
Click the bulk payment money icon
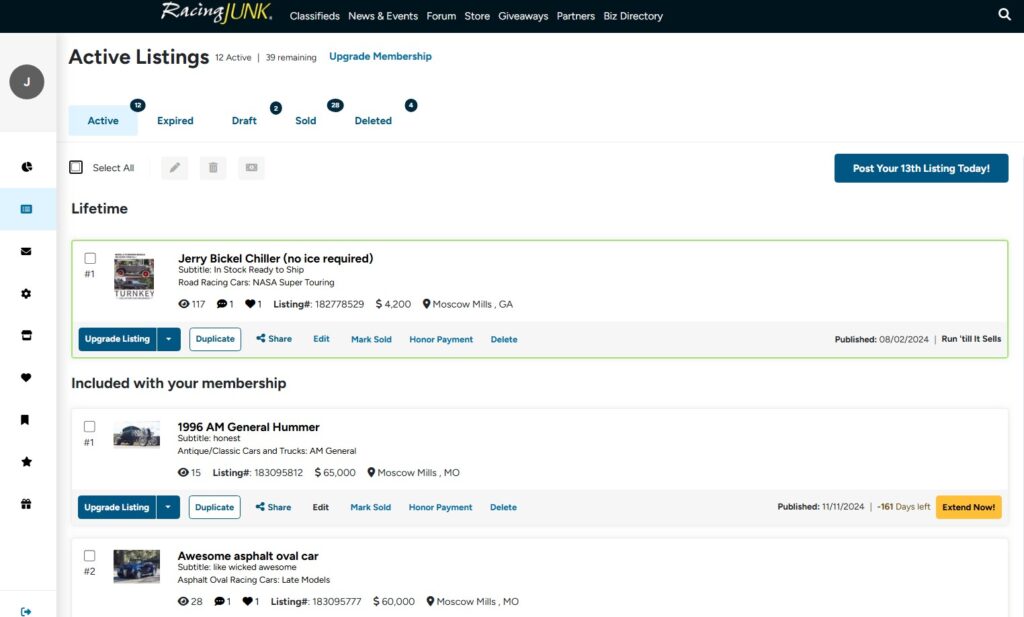pyautogui.click(x=251, y=168)
